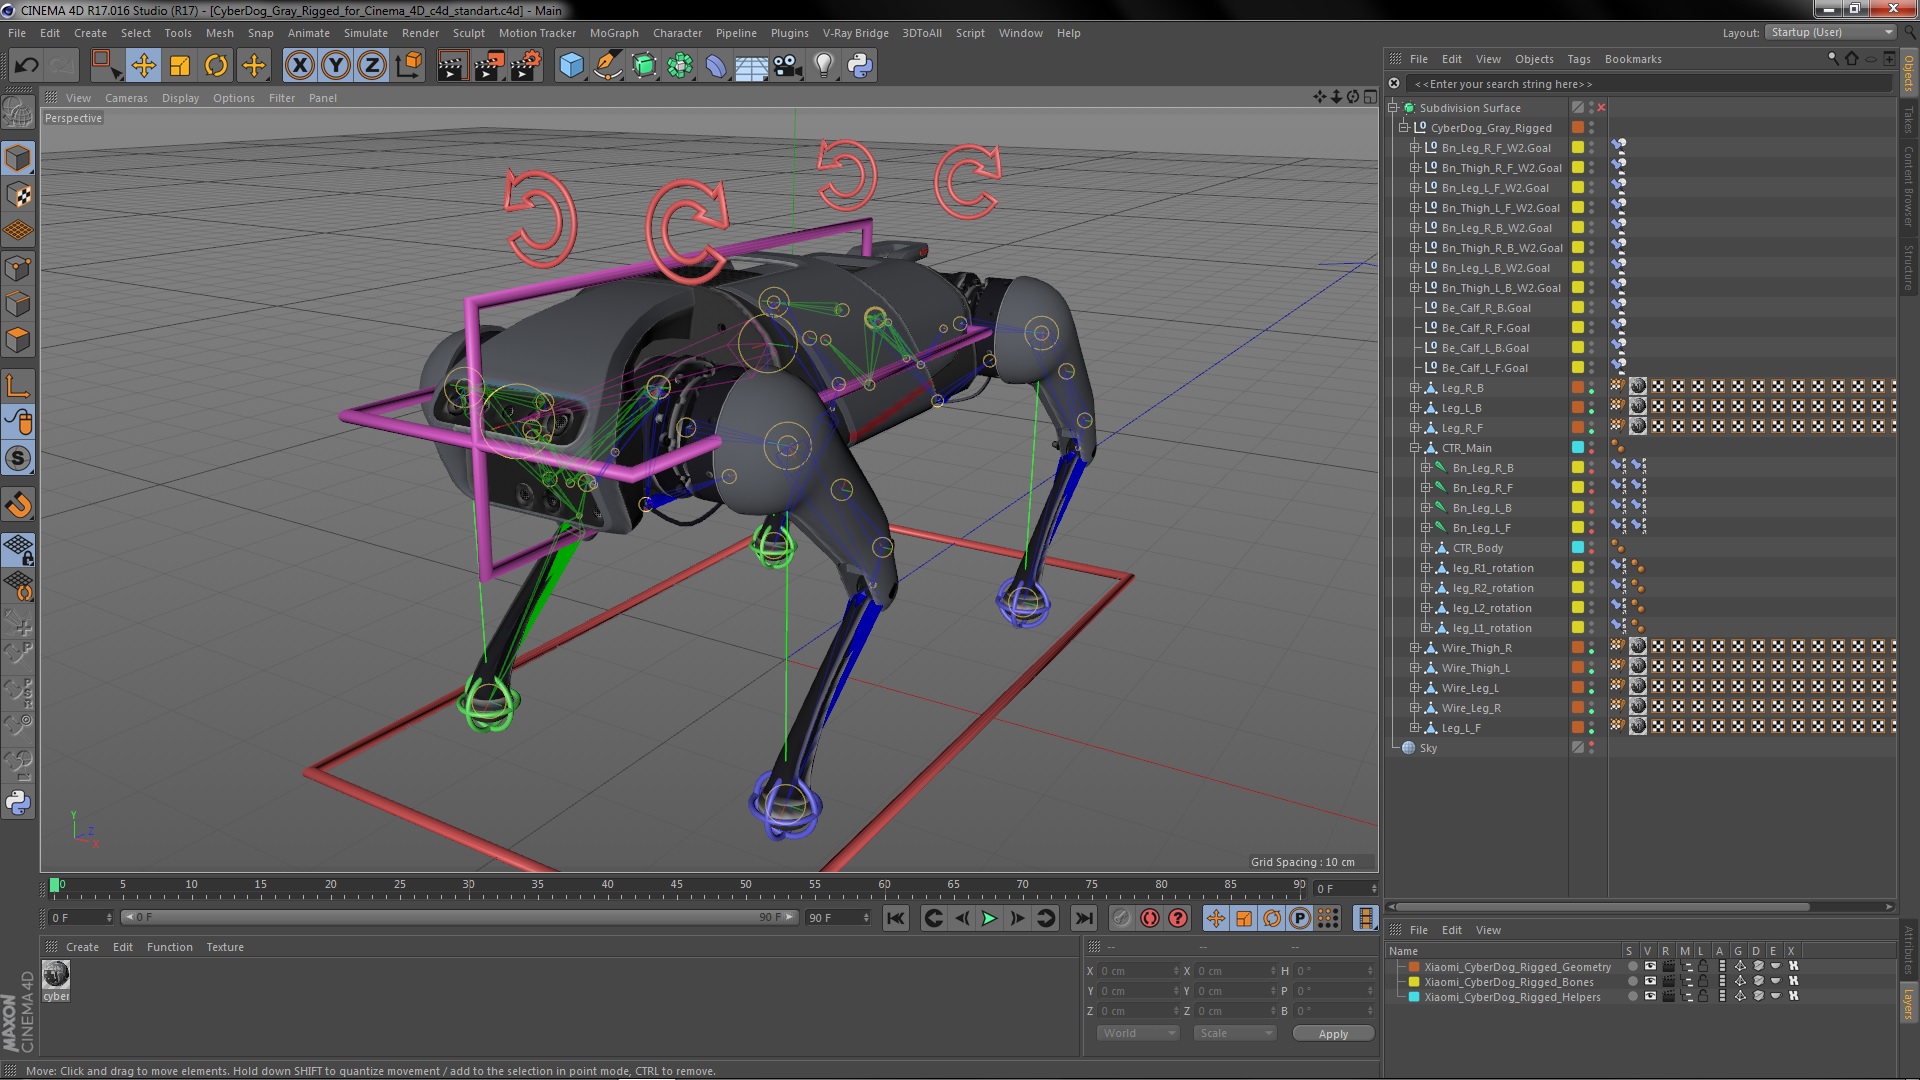Switch to Texture mode in left palette
1920x1080 pixels.
pos(18,195)
